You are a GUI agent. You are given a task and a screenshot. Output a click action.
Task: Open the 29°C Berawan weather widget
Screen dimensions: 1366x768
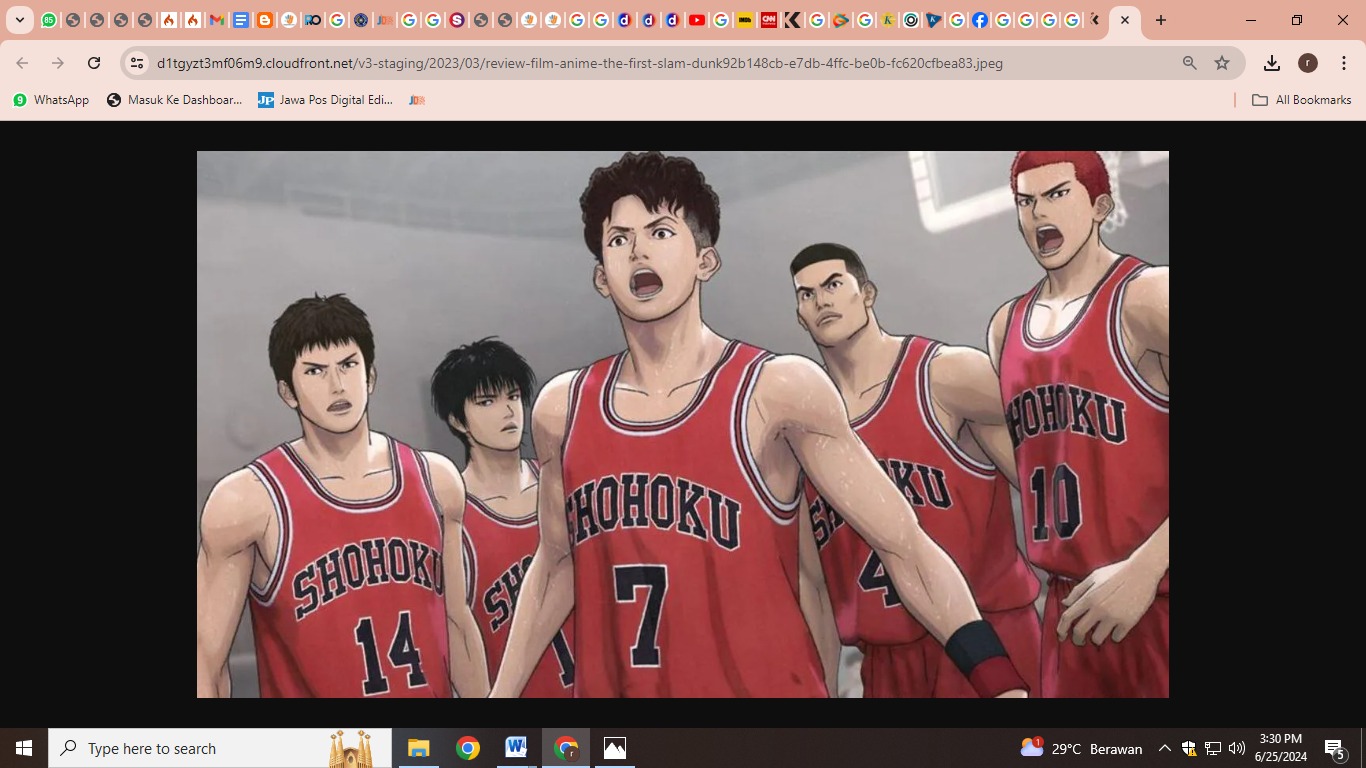(x=1081, y=748)
